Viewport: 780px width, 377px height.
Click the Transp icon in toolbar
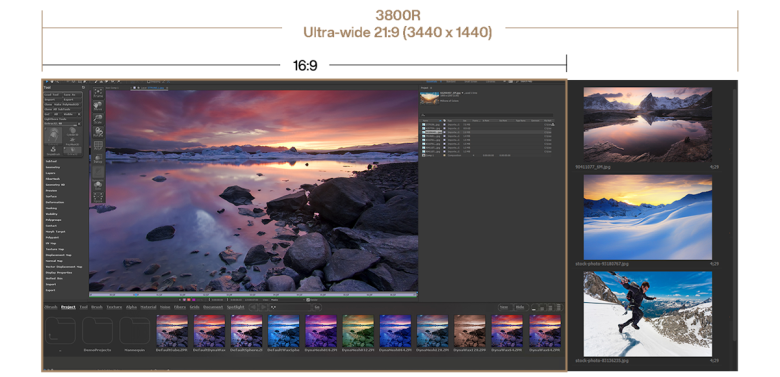pyautogui.click(x=98, y=159)
